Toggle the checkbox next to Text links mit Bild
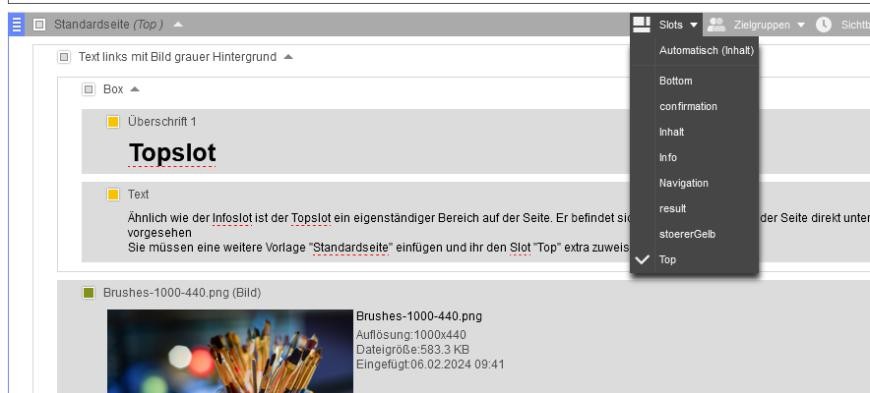 64,57
